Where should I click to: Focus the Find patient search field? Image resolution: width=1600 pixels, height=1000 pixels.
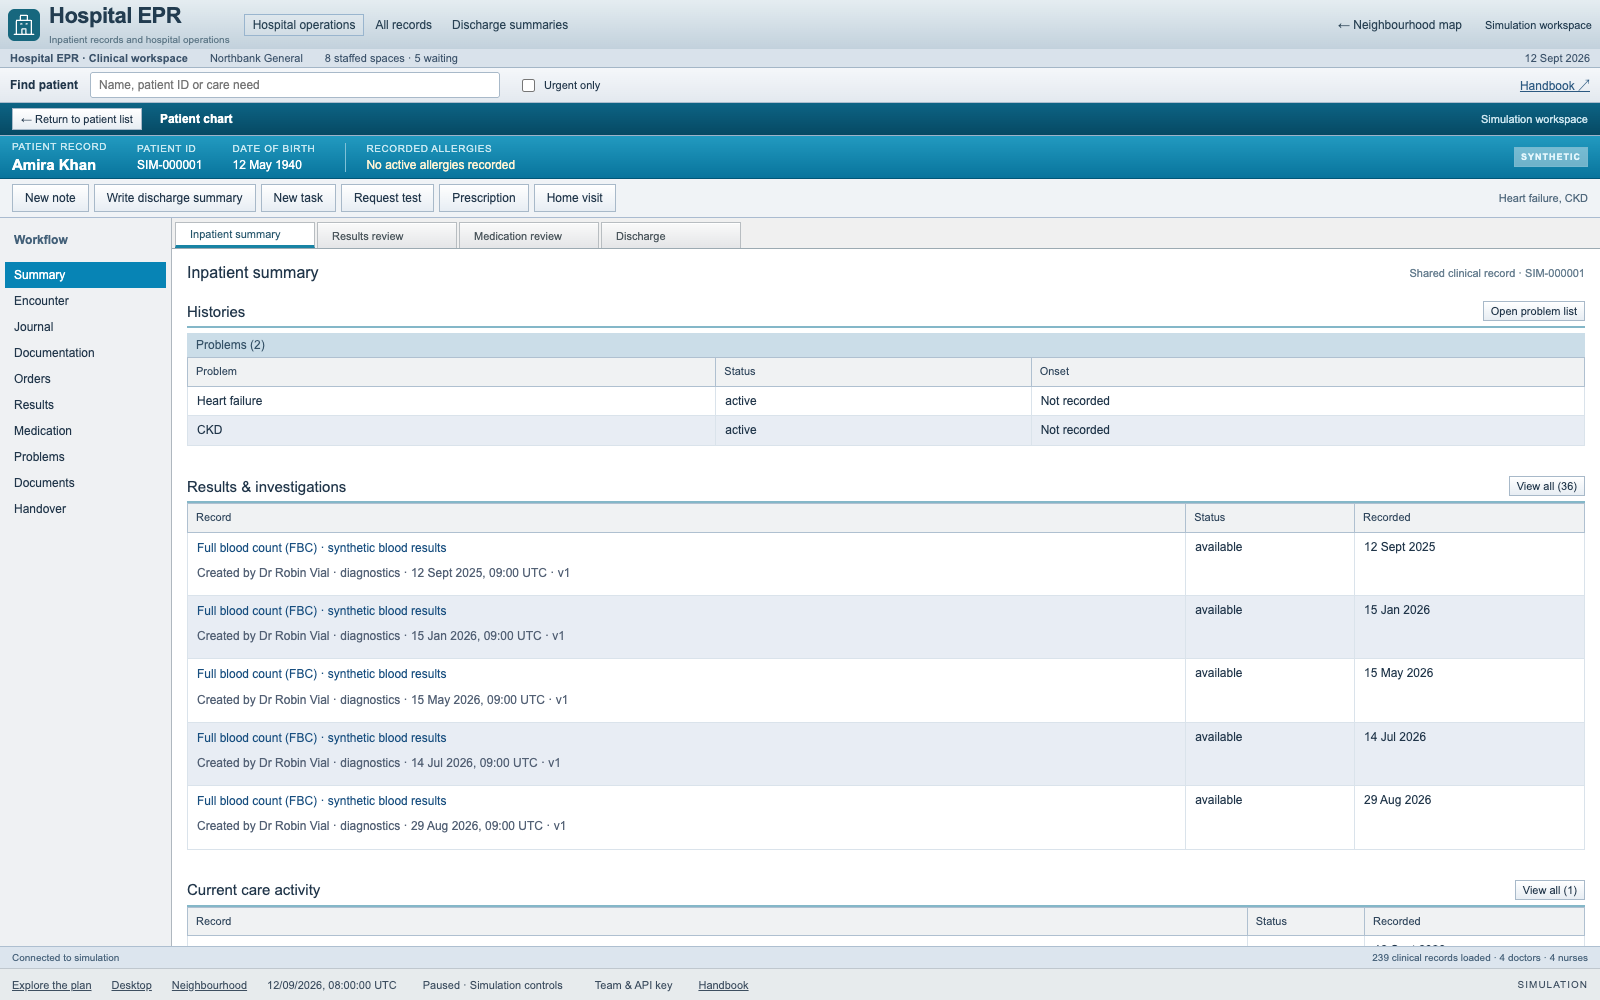pyautogui.click(x=295, y=85)
